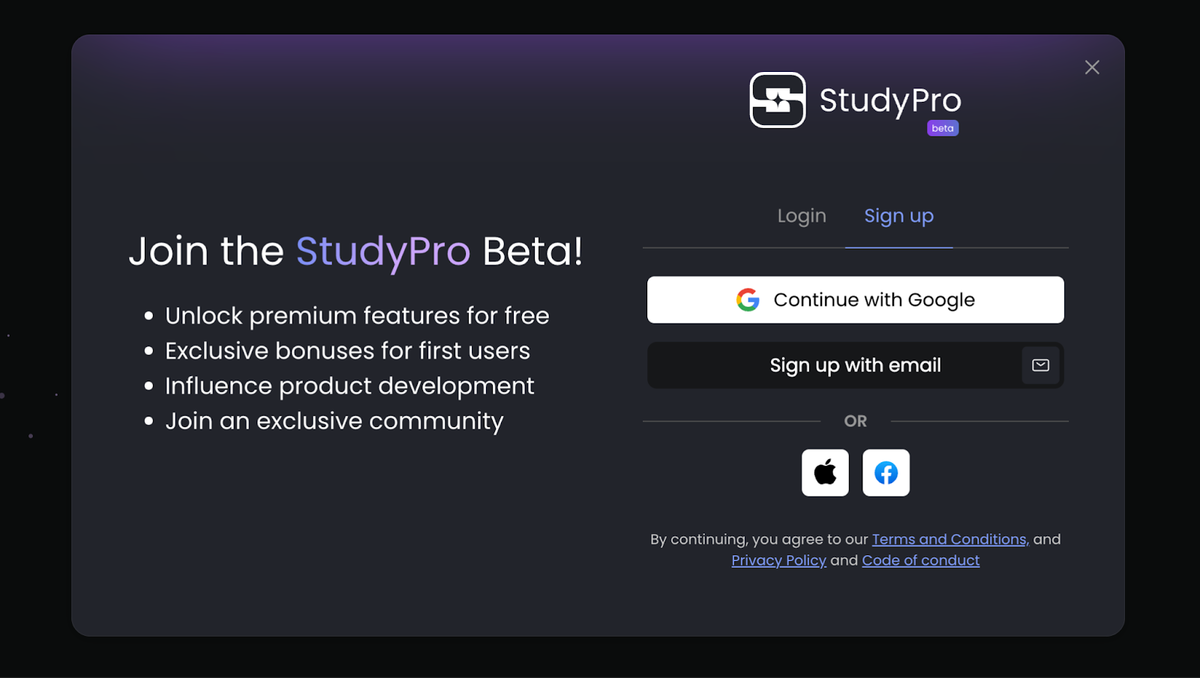
Task: Click the envelope icon on the email button
Action: click(1040, 365)
